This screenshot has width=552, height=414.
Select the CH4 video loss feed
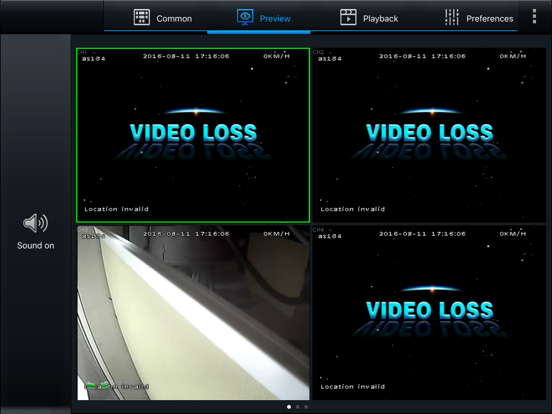tap(429, 313)
